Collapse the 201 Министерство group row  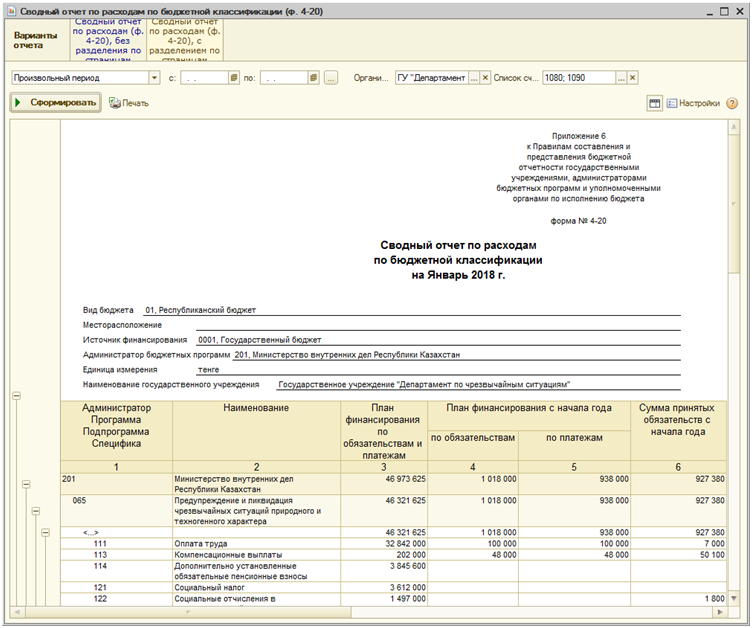tap(24, 483)
